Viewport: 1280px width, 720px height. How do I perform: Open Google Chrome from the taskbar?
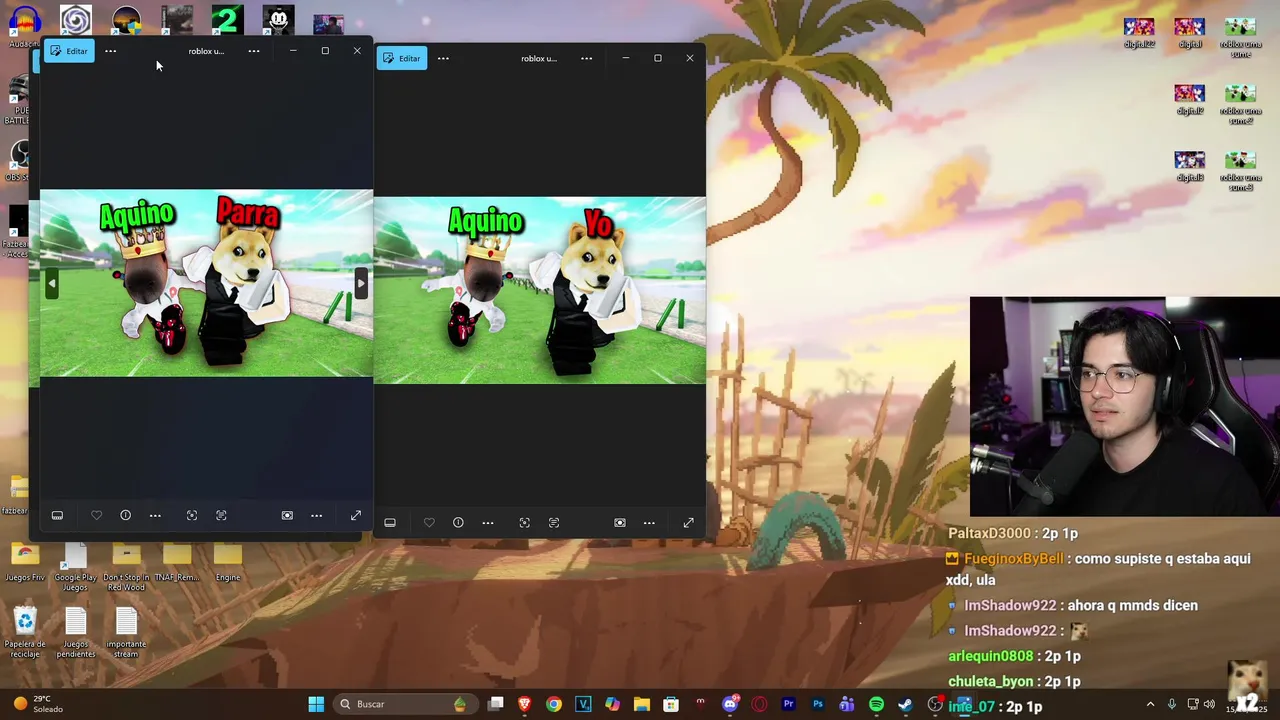pyautogui.click(x=554, y=704)
